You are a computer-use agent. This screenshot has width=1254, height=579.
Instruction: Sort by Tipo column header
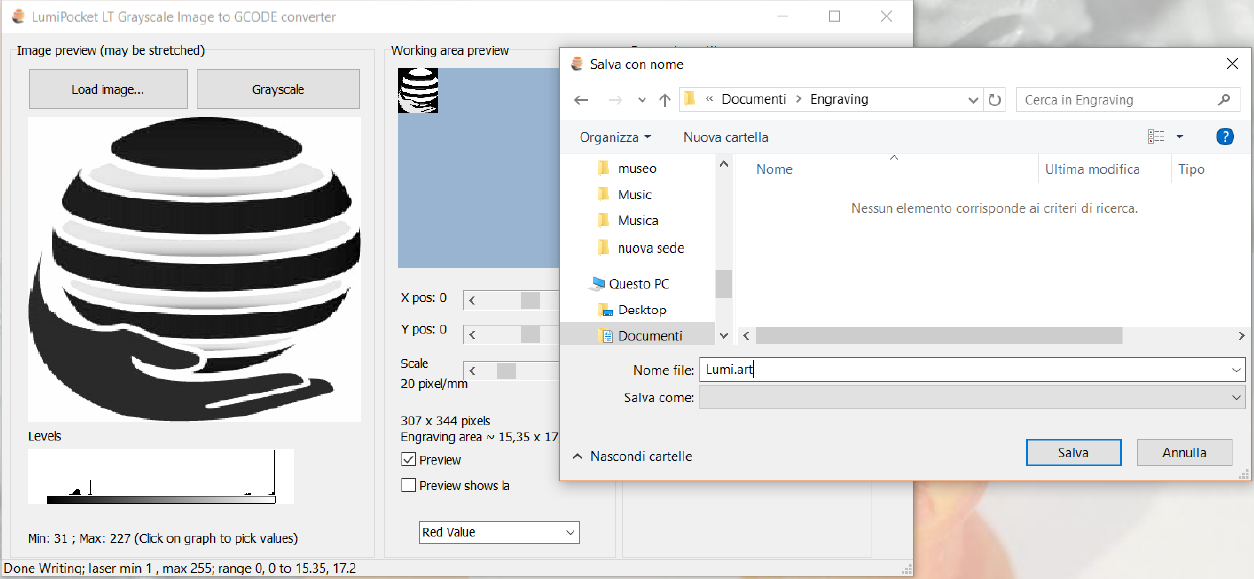point(1191,169)
